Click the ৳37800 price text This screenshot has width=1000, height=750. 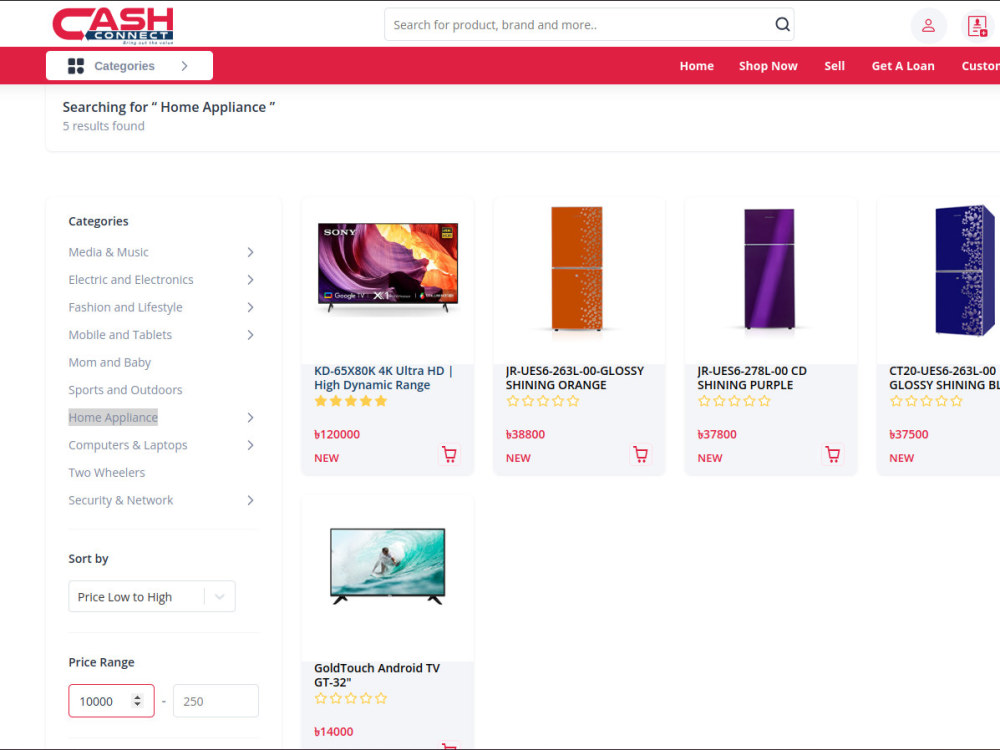717,434
